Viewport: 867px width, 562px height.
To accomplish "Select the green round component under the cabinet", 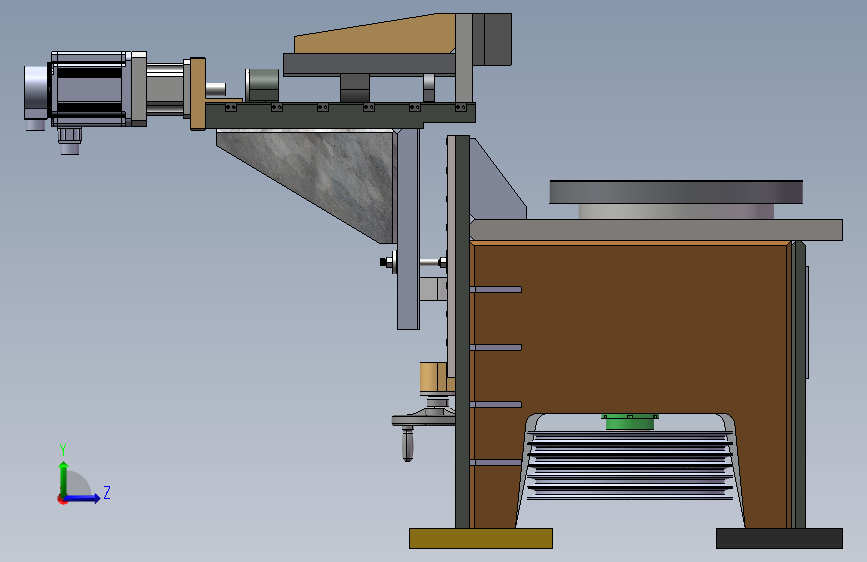I will (x=629, y=422).
